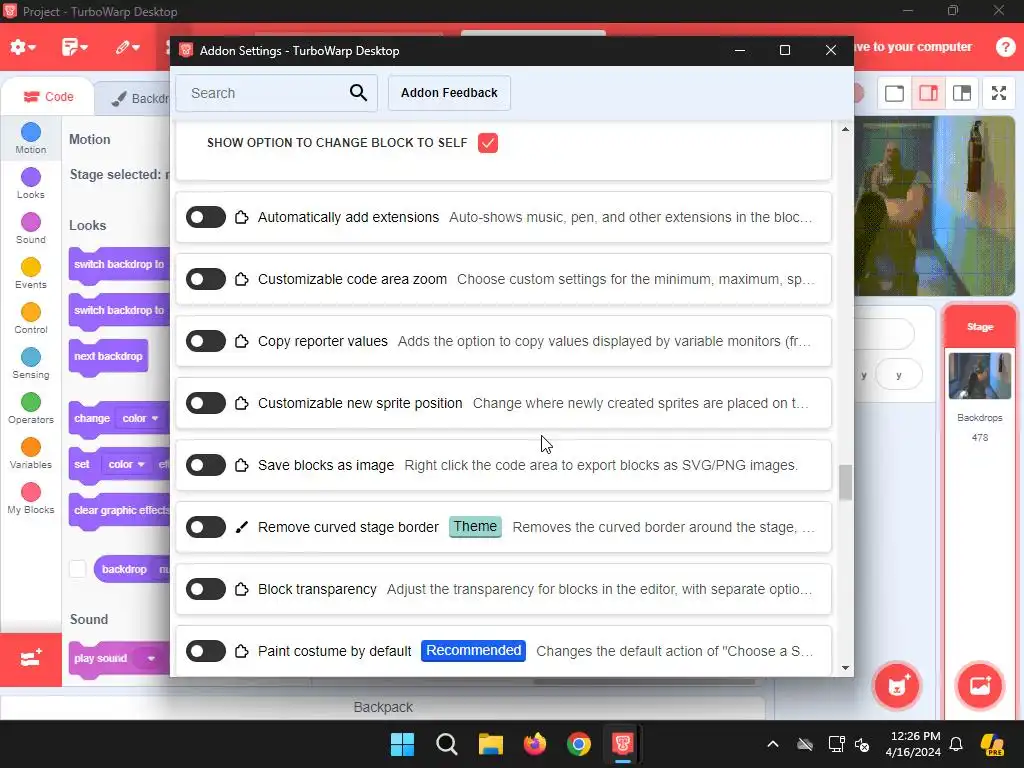Expand Automatically add extensions description
Screen dimensions: 1024x768
[631, 217]
